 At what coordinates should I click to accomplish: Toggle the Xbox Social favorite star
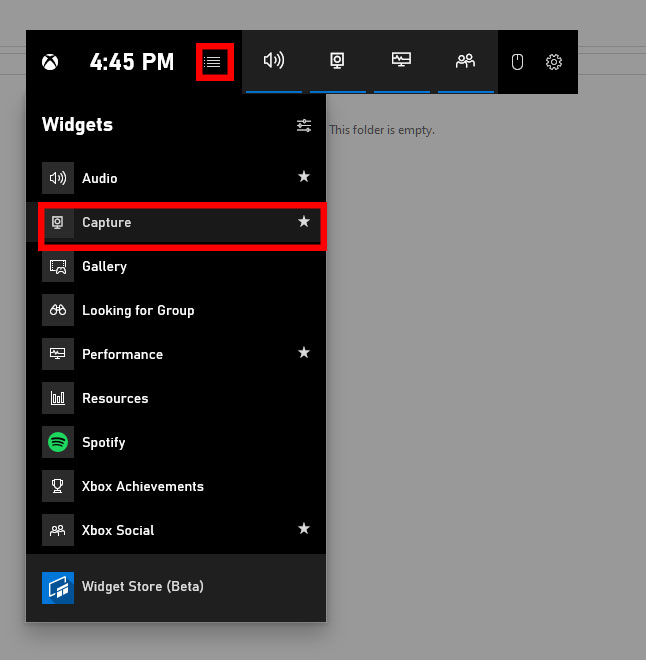pos(304,529)
